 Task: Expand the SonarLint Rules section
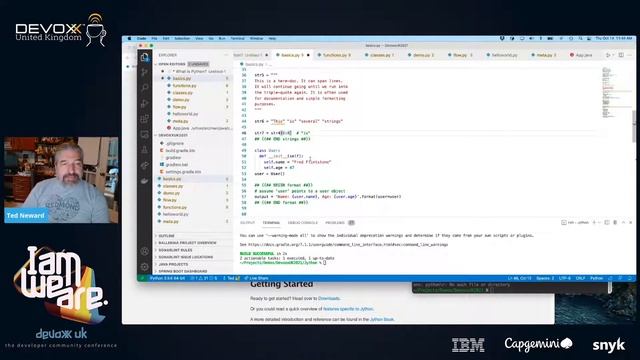[175, 250]
